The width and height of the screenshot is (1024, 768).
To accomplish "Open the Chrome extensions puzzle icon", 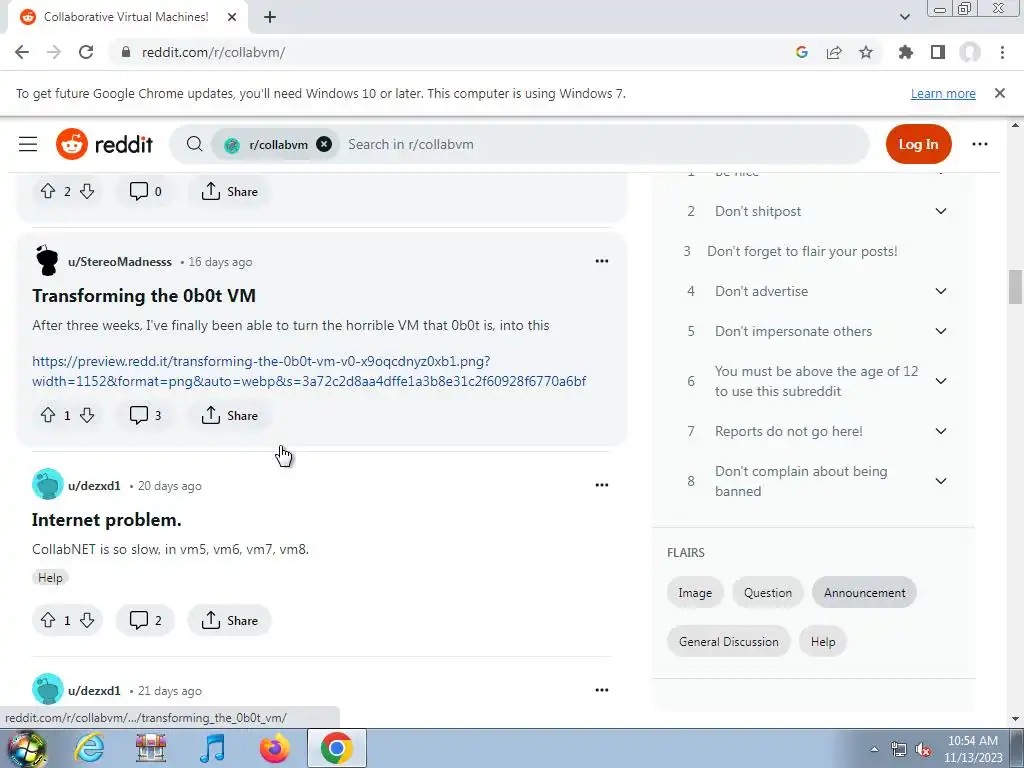I will [905, 52].
